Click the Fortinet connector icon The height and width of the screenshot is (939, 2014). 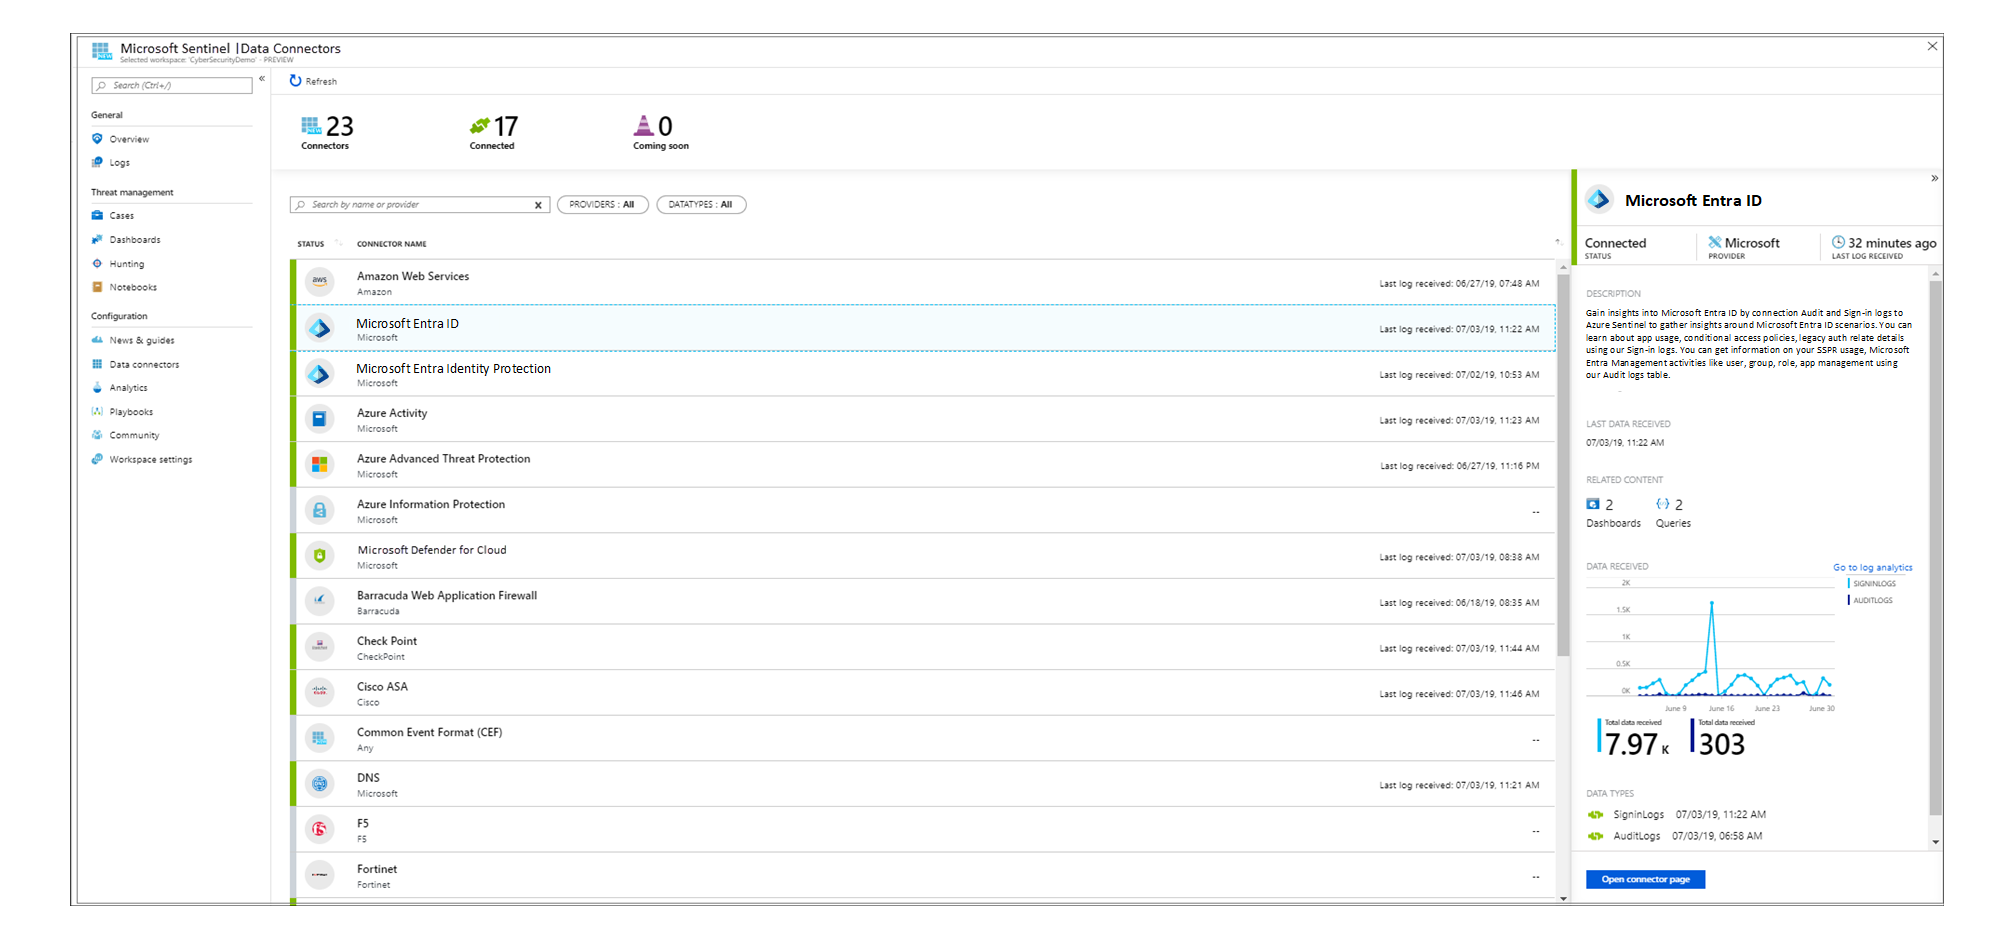tap(319, 875)
